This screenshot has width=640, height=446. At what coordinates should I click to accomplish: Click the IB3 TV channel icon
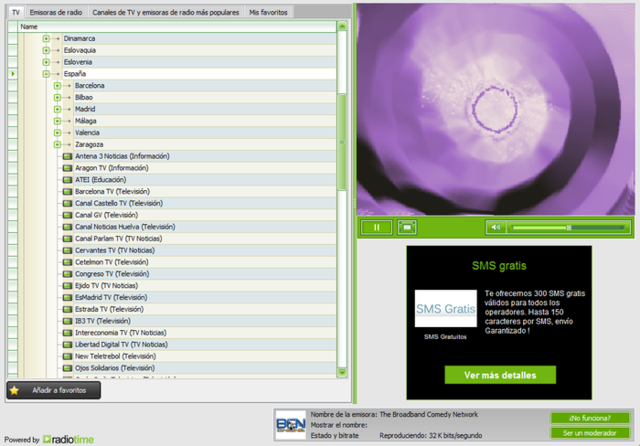click(x=67, y=321)
